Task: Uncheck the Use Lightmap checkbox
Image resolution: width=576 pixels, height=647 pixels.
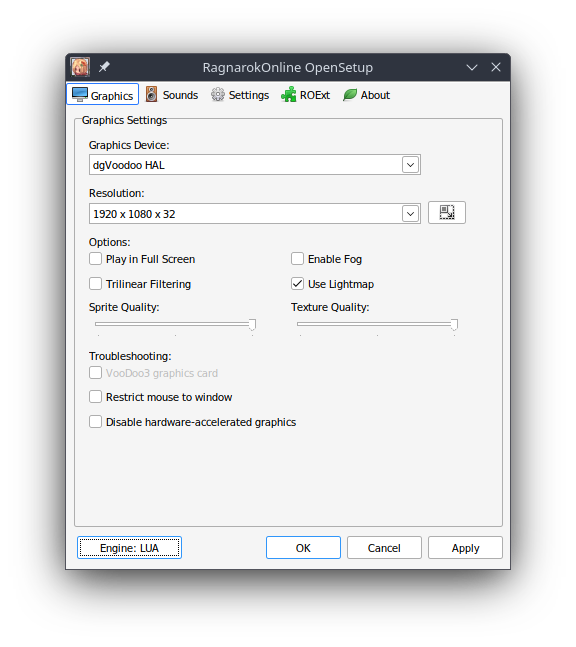Action: [297, 284]
